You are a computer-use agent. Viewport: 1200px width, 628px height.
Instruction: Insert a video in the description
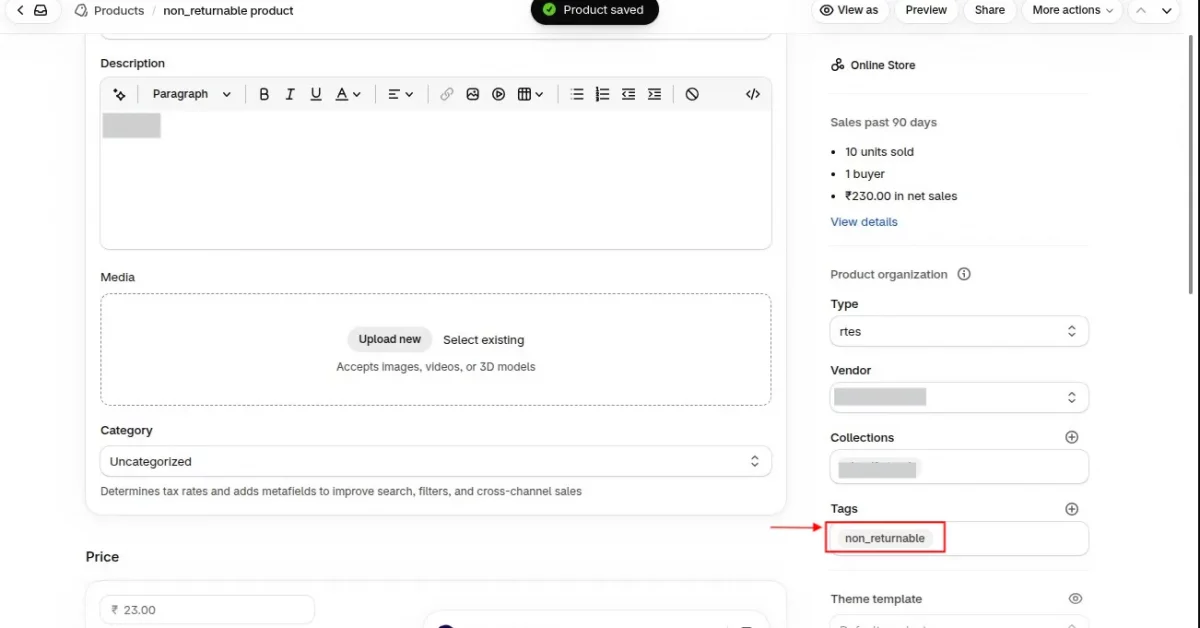tap(498, 94)
